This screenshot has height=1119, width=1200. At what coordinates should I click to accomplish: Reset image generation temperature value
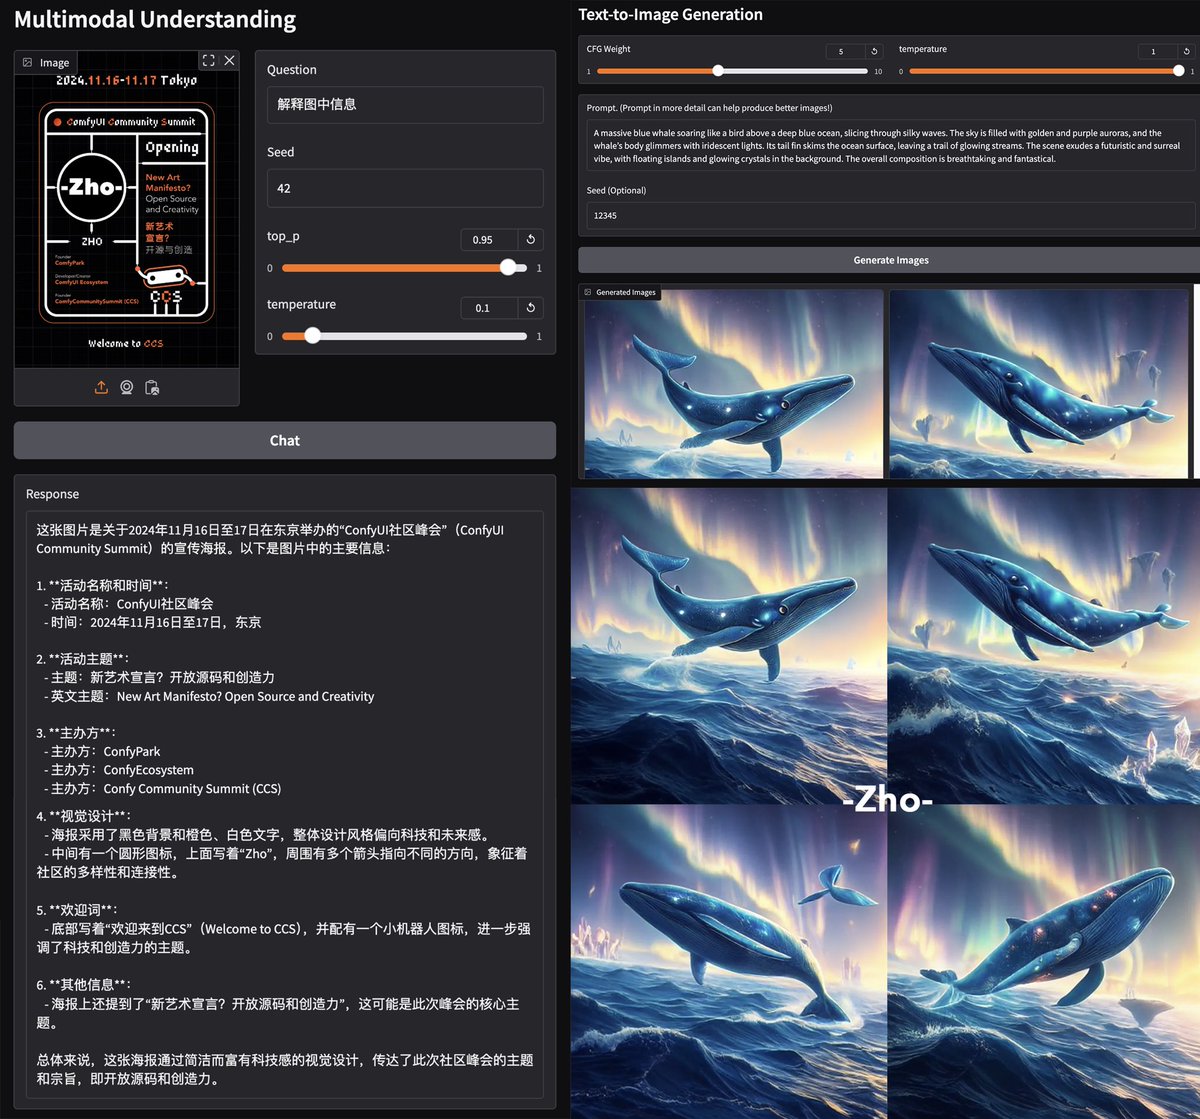[x=1186, y=51]
